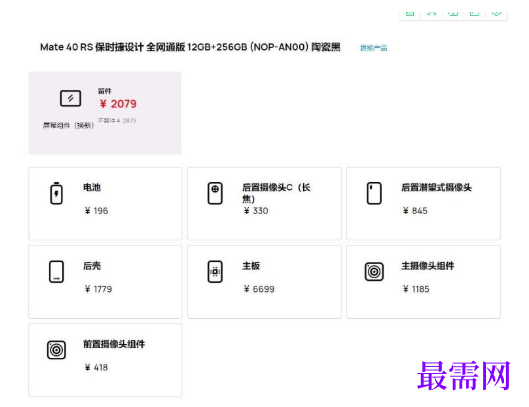Select the 主摄像头组件 part name

coord(428,266)
